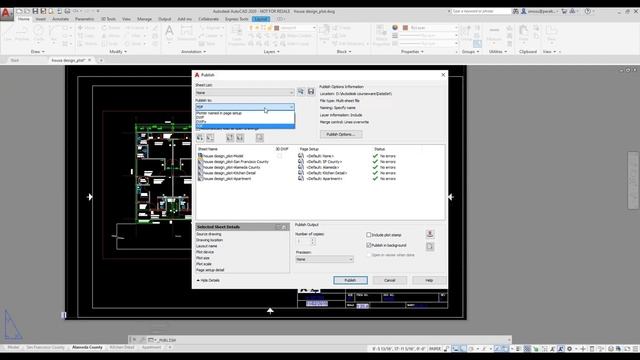This screenshot has width=640, height=360.
Task: Close the house design_plot drawing tab
Action: click(x=89, y=60)
